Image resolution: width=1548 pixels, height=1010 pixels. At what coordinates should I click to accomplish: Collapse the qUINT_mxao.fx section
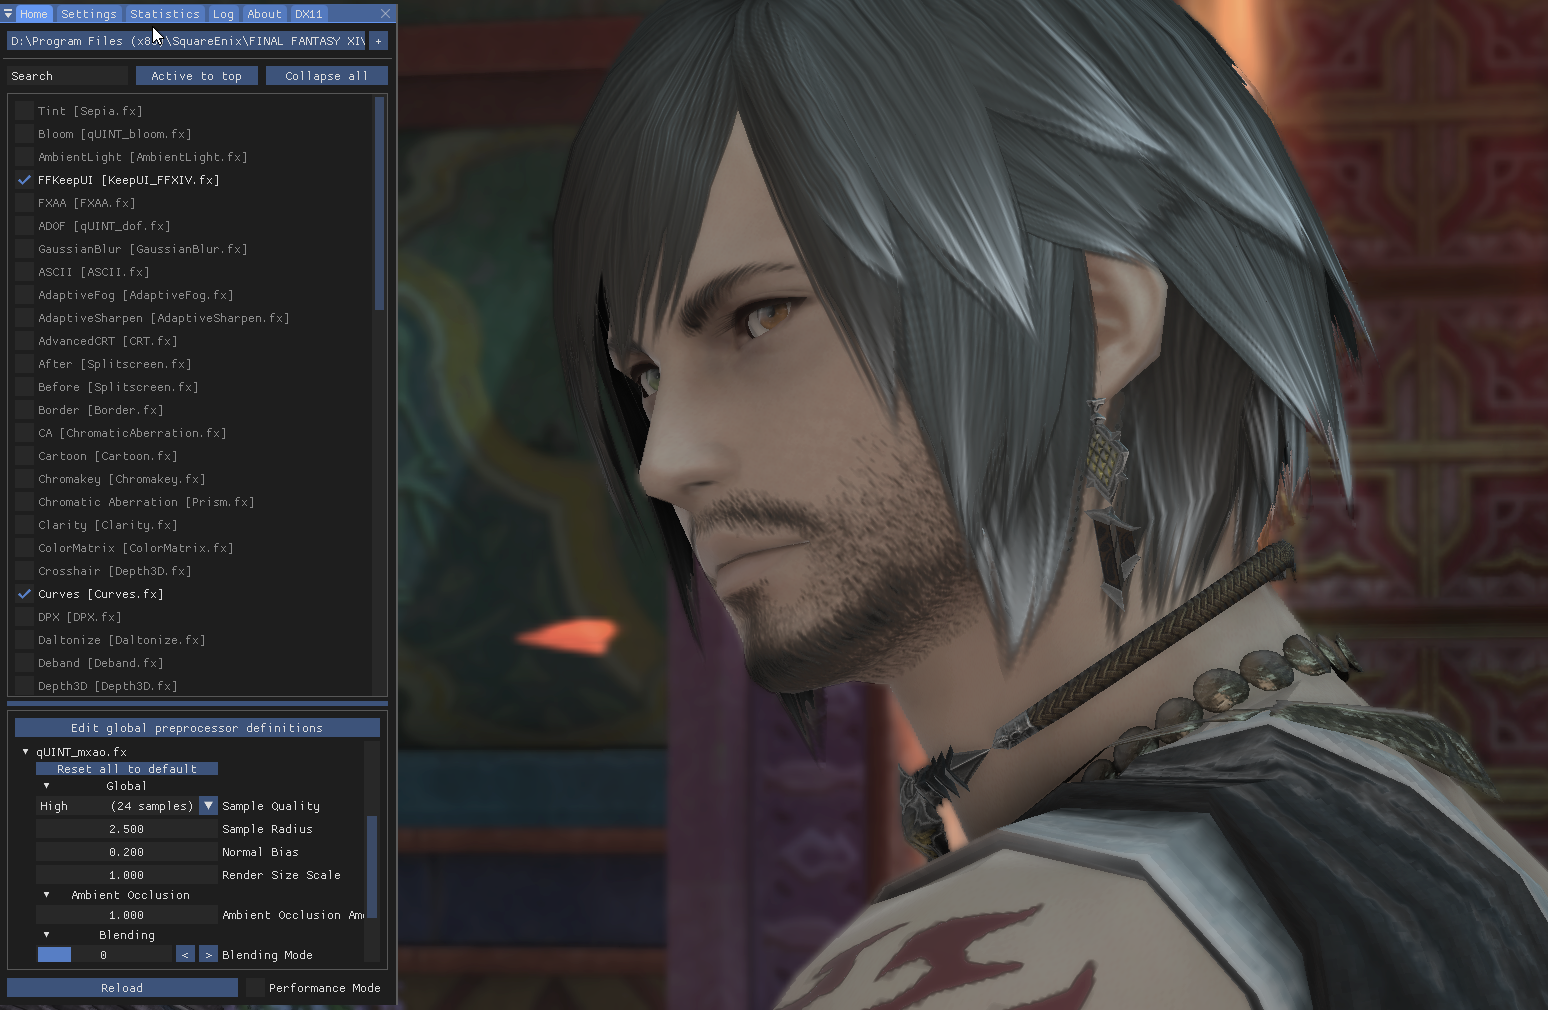(x=26, y=752)
